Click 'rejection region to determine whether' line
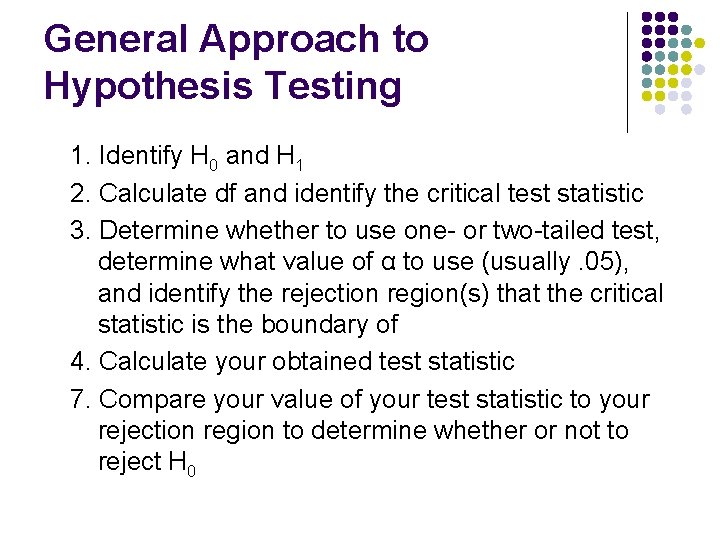This screenshot has width=720, height=540. coord(363,431)
